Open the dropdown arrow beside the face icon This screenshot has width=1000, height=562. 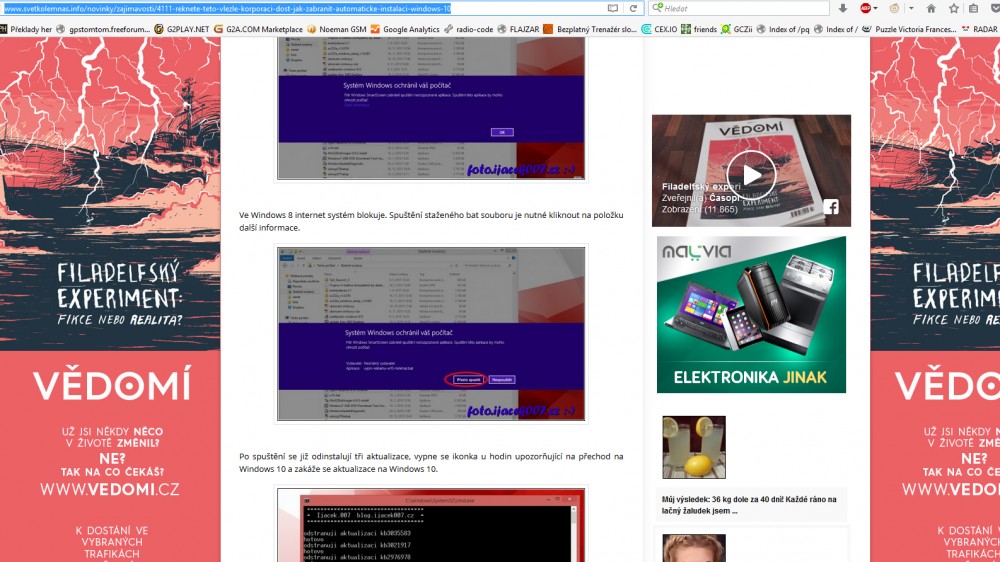[911, 8]
